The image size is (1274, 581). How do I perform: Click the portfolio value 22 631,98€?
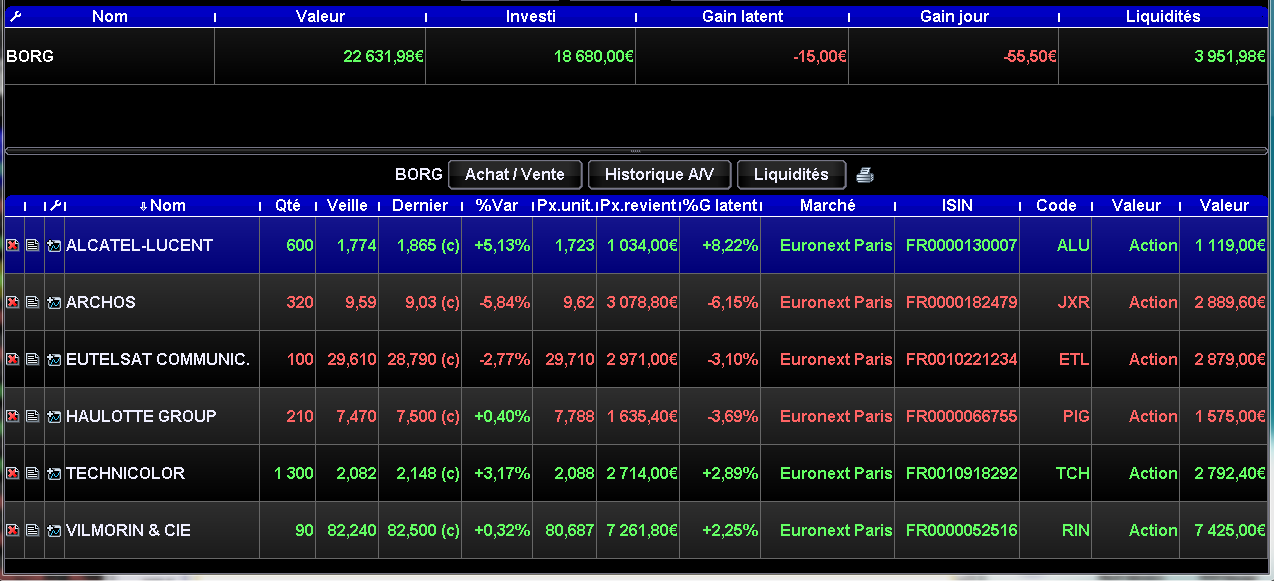point(384,56)
